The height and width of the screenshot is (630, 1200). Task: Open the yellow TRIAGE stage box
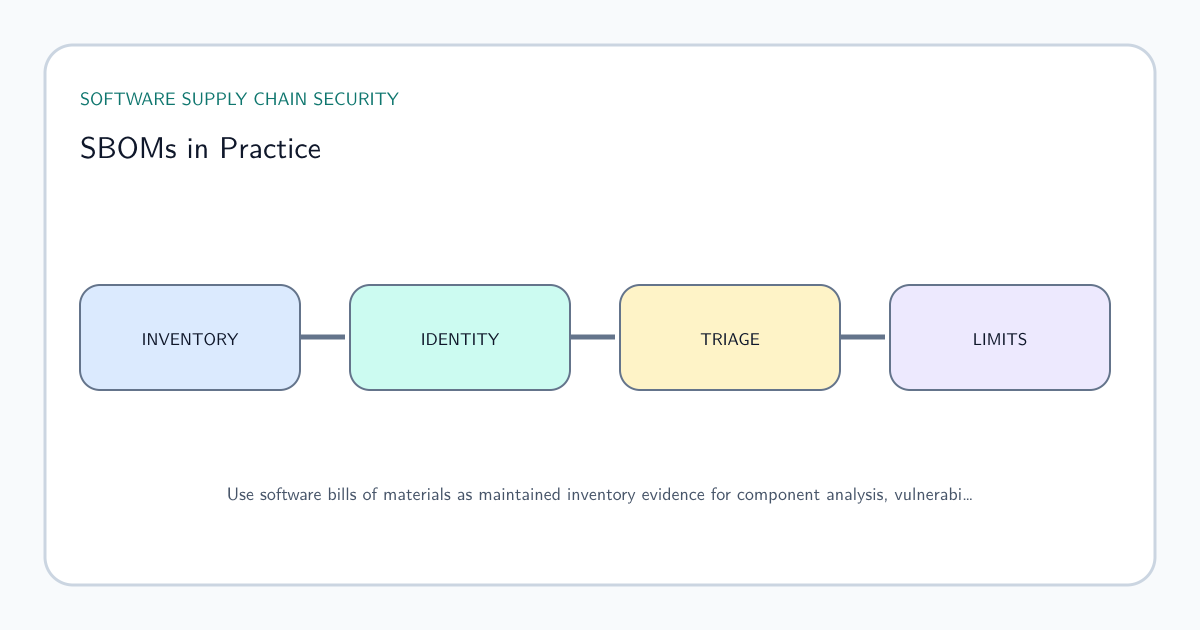730,337
